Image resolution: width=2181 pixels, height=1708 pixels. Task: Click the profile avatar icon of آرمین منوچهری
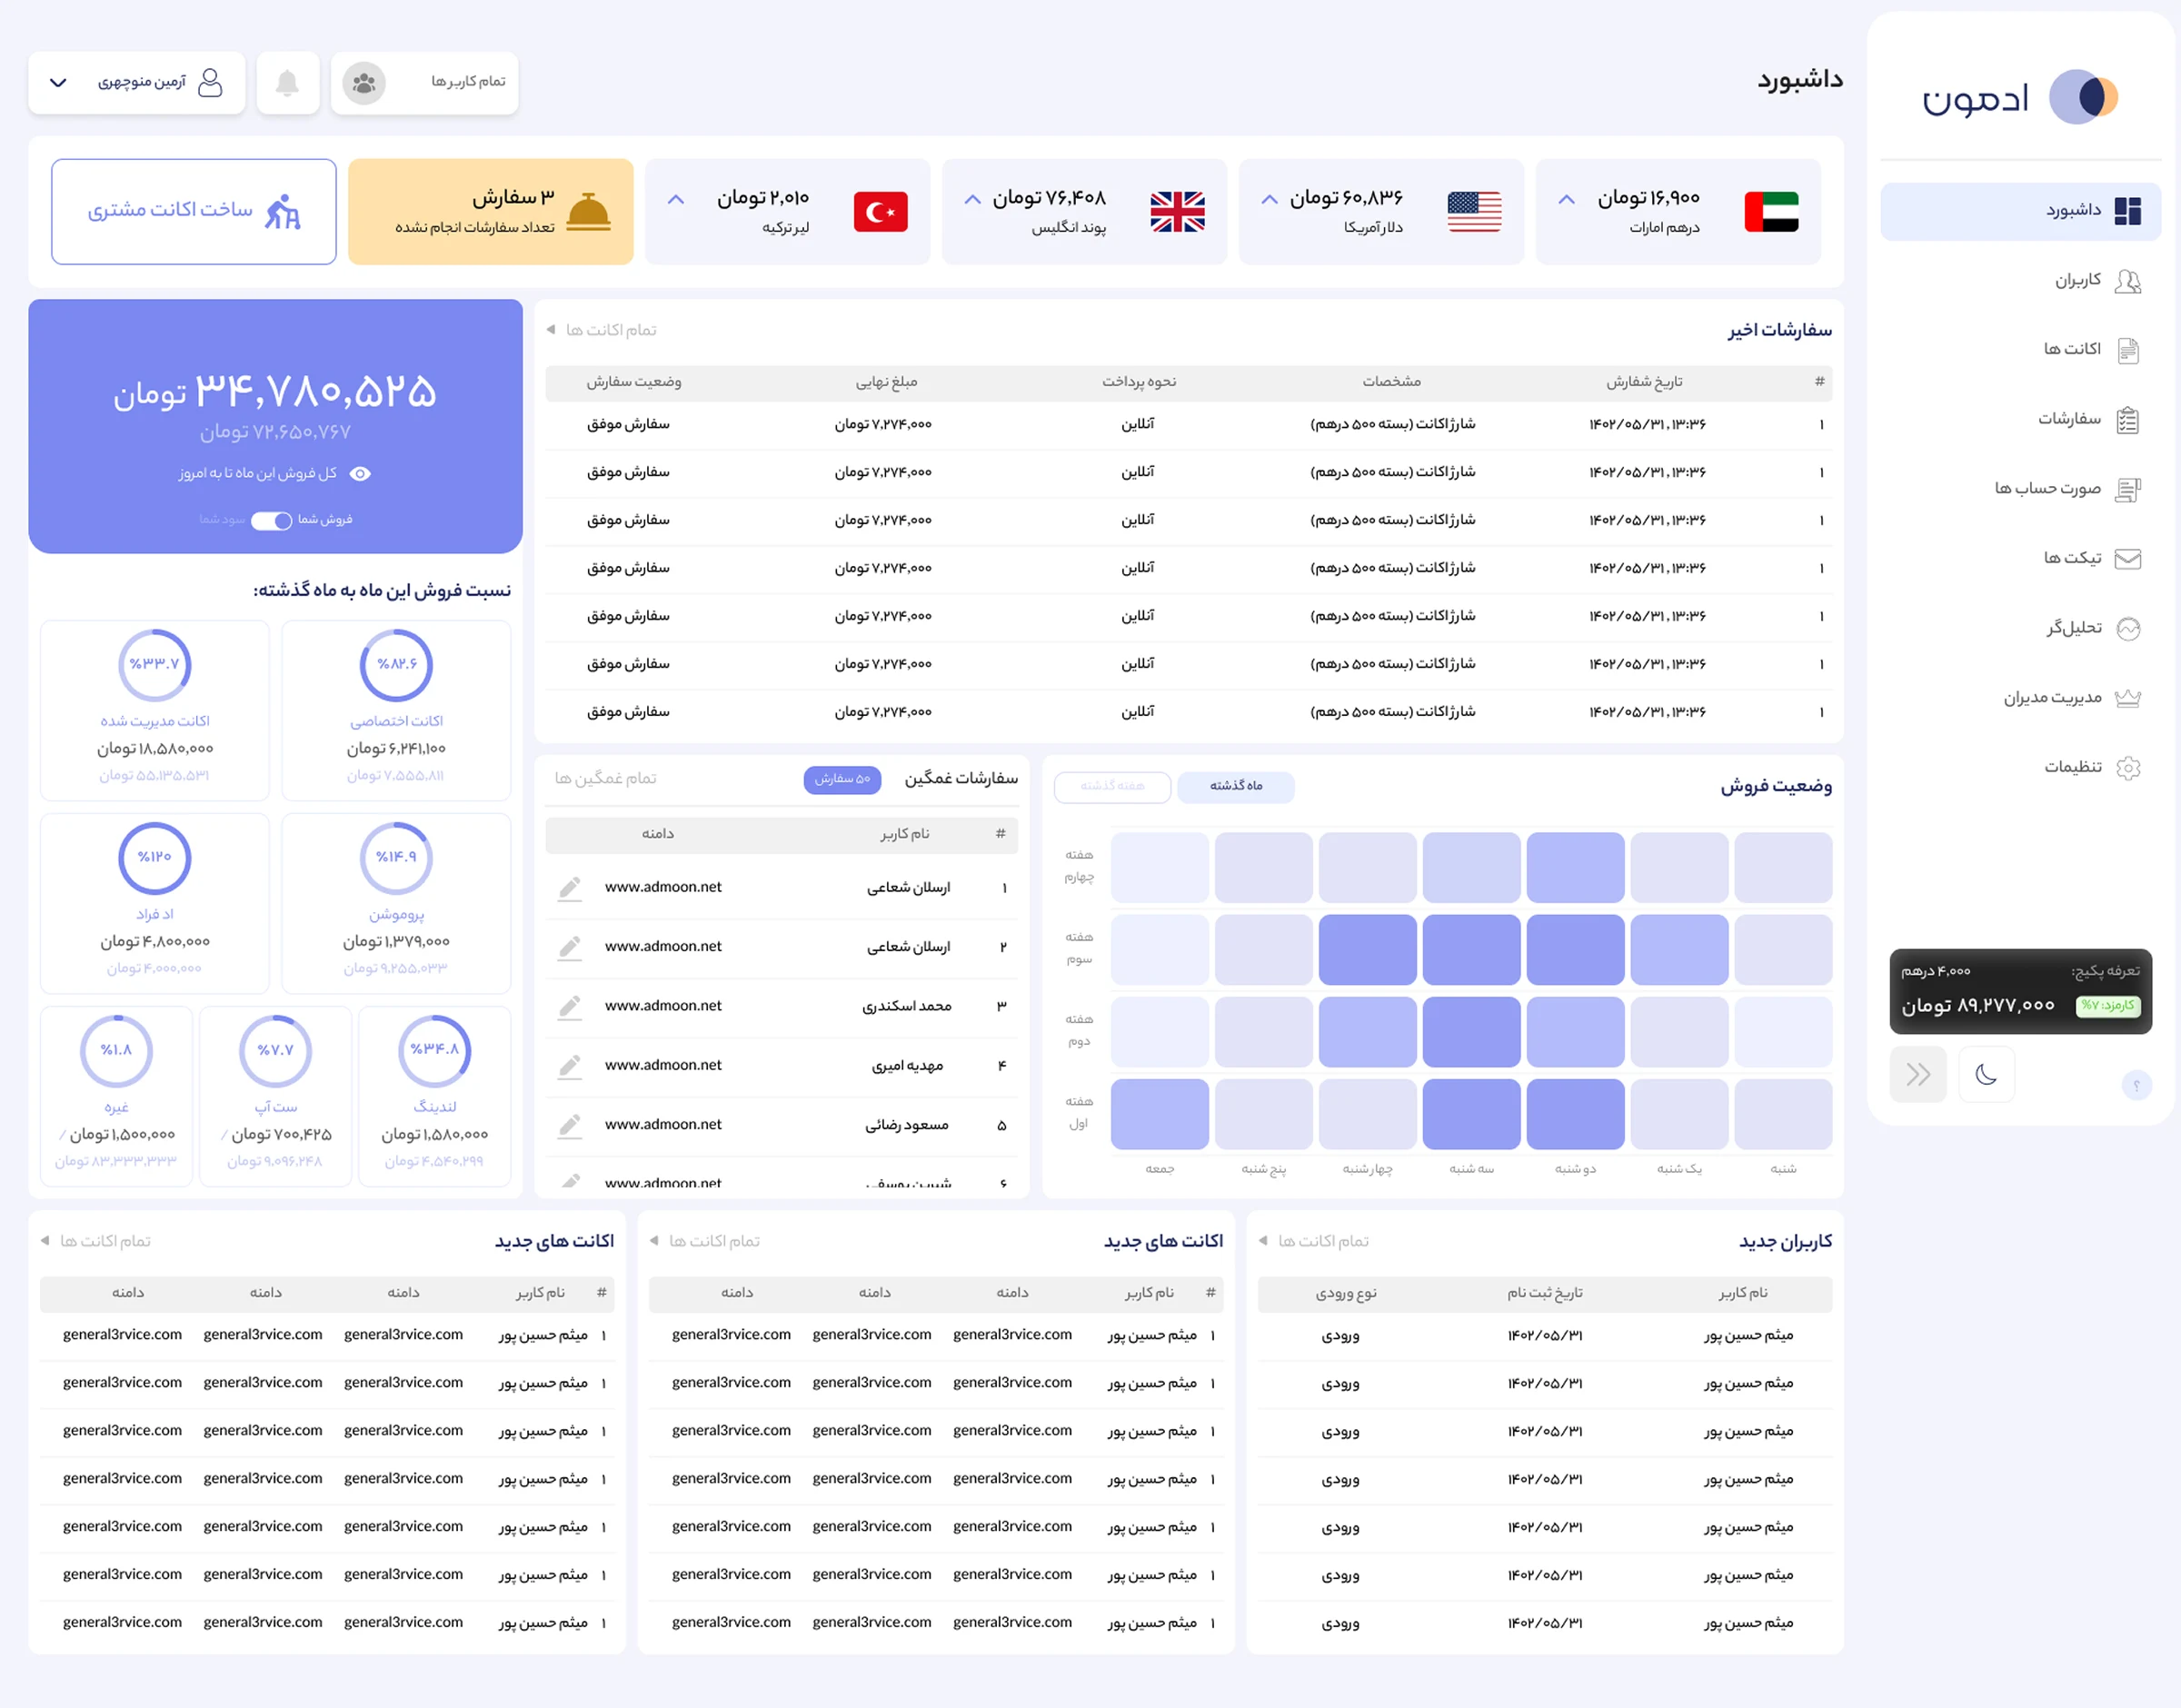pyautogui.click(x=210, y=82)
